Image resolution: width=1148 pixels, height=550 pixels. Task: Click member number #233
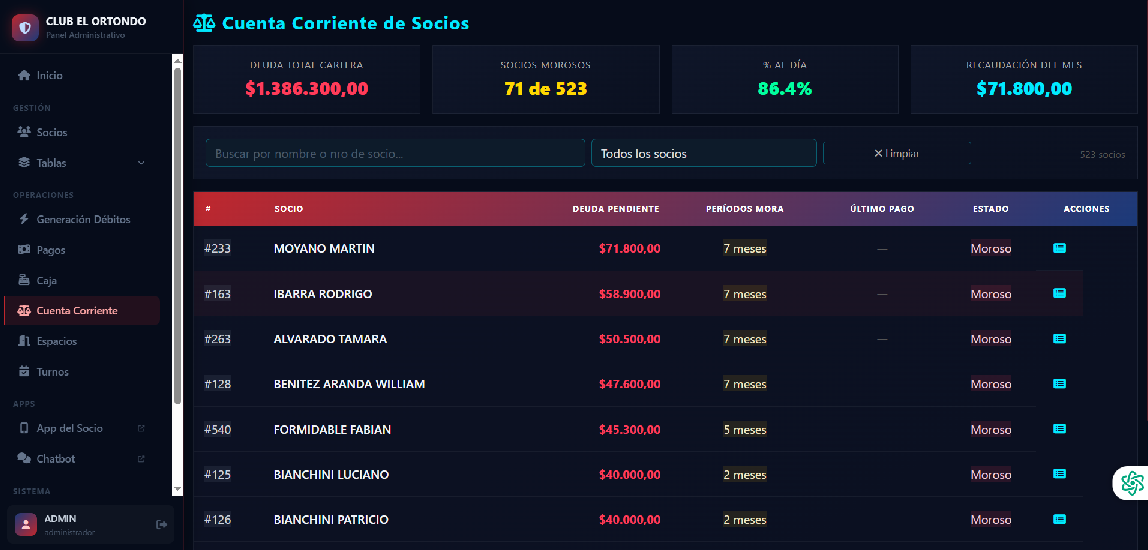[x=217, y=248]
